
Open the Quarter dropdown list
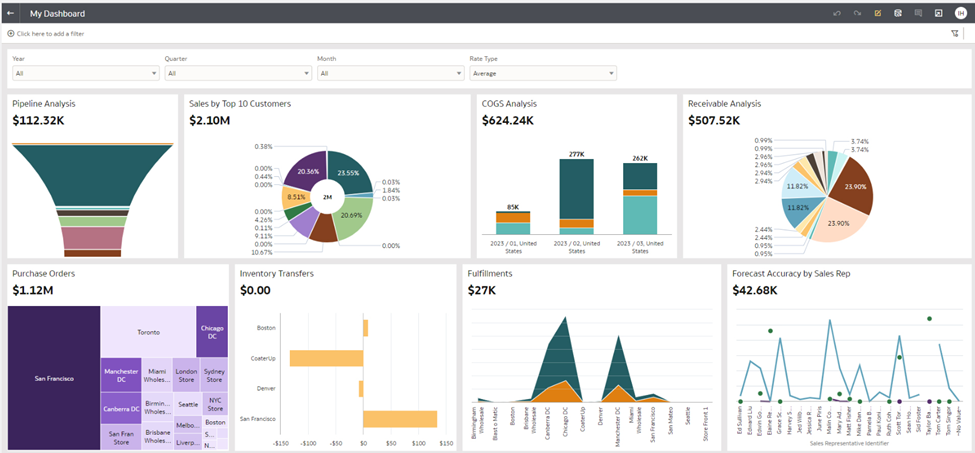(x=238, y=73)
